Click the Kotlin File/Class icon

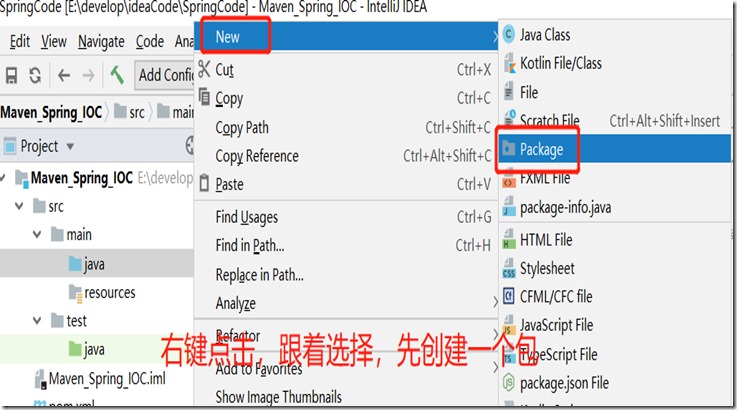click(509, 63)
